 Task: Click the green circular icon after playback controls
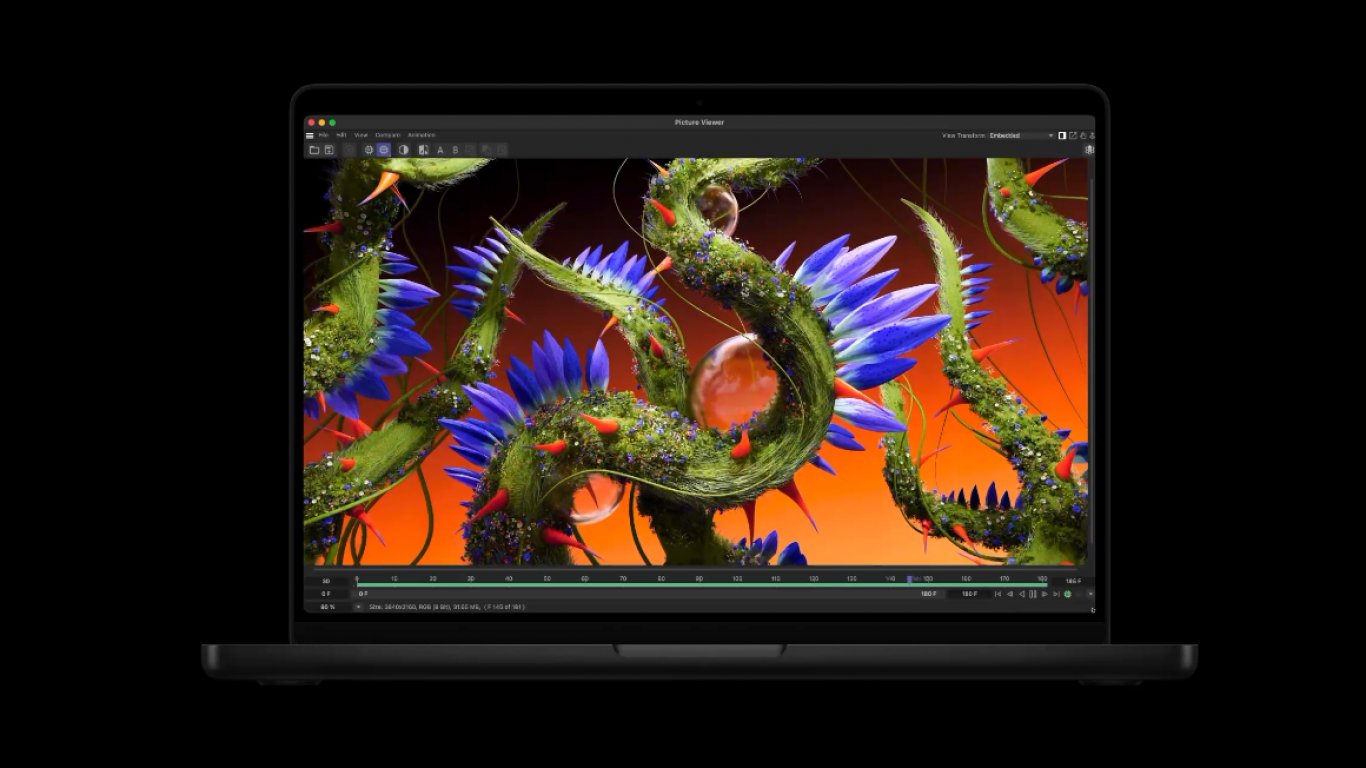(1067, 594)
